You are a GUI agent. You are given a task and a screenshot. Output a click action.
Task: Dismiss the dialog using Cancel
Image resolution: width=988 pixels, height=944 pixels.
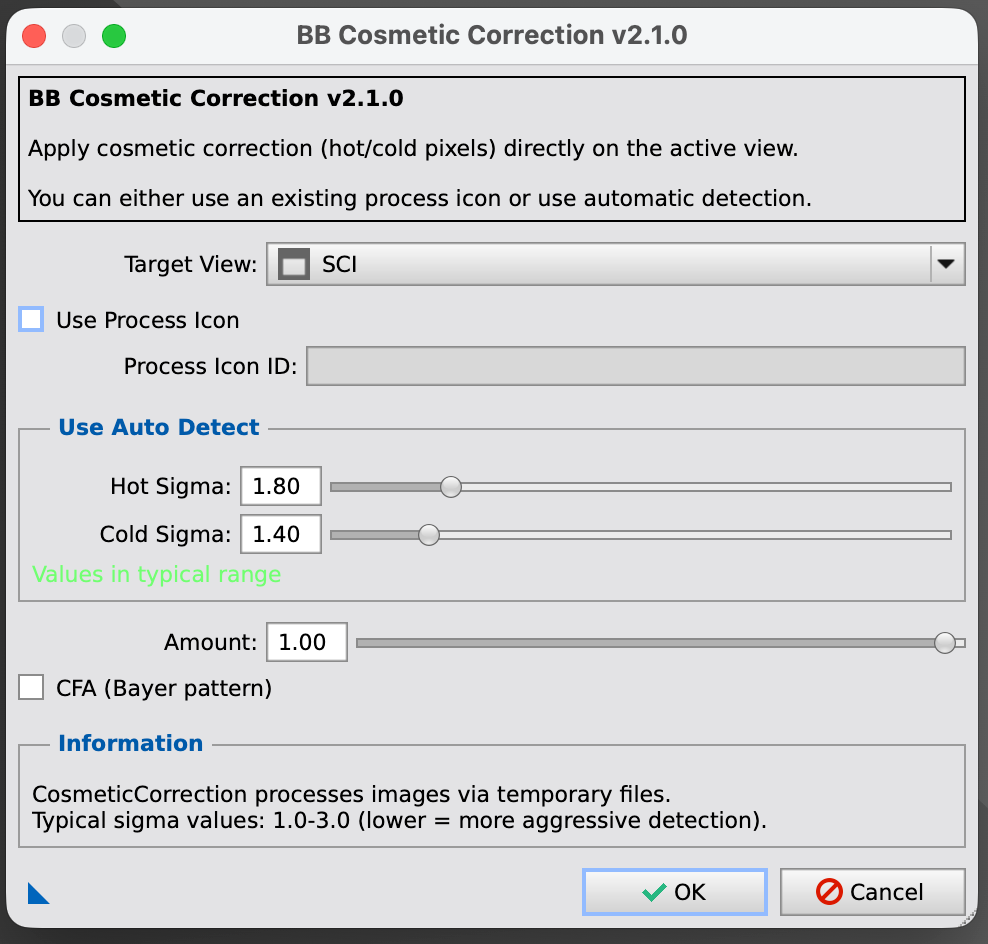872,891
